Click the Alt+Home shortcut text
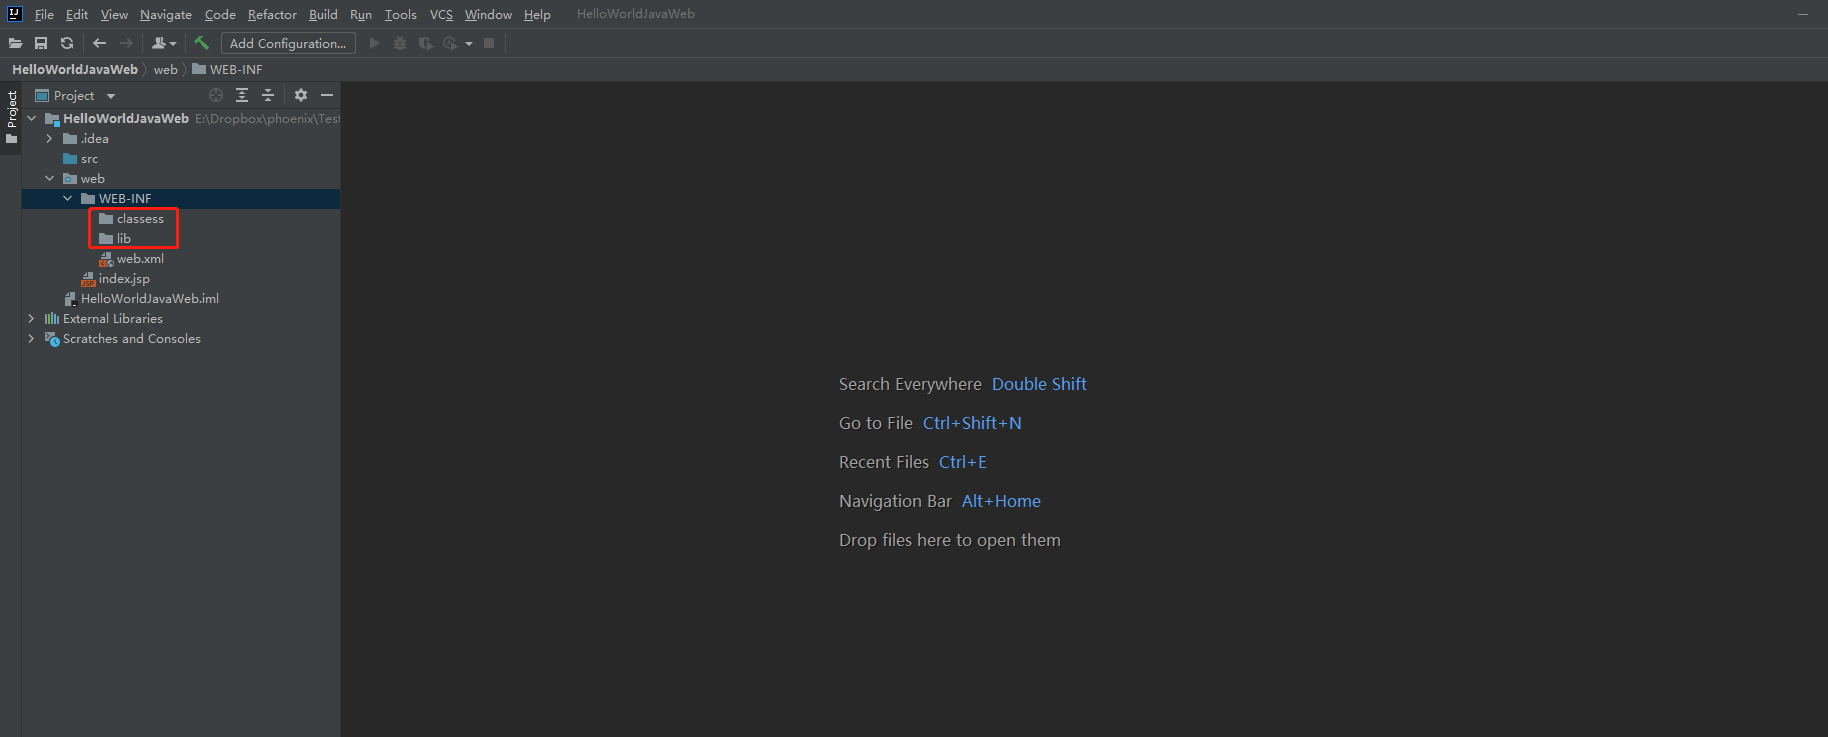 [x=1001, y=501]
